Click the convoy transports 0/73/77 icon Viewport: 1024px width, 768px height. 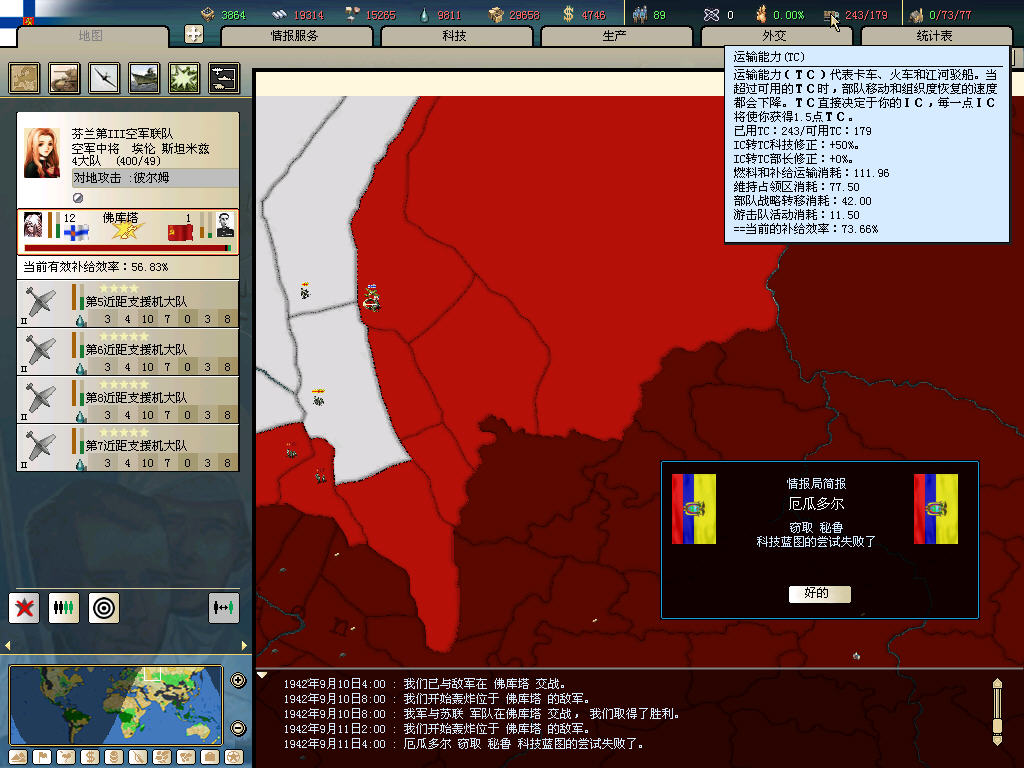tap(916, 14)
